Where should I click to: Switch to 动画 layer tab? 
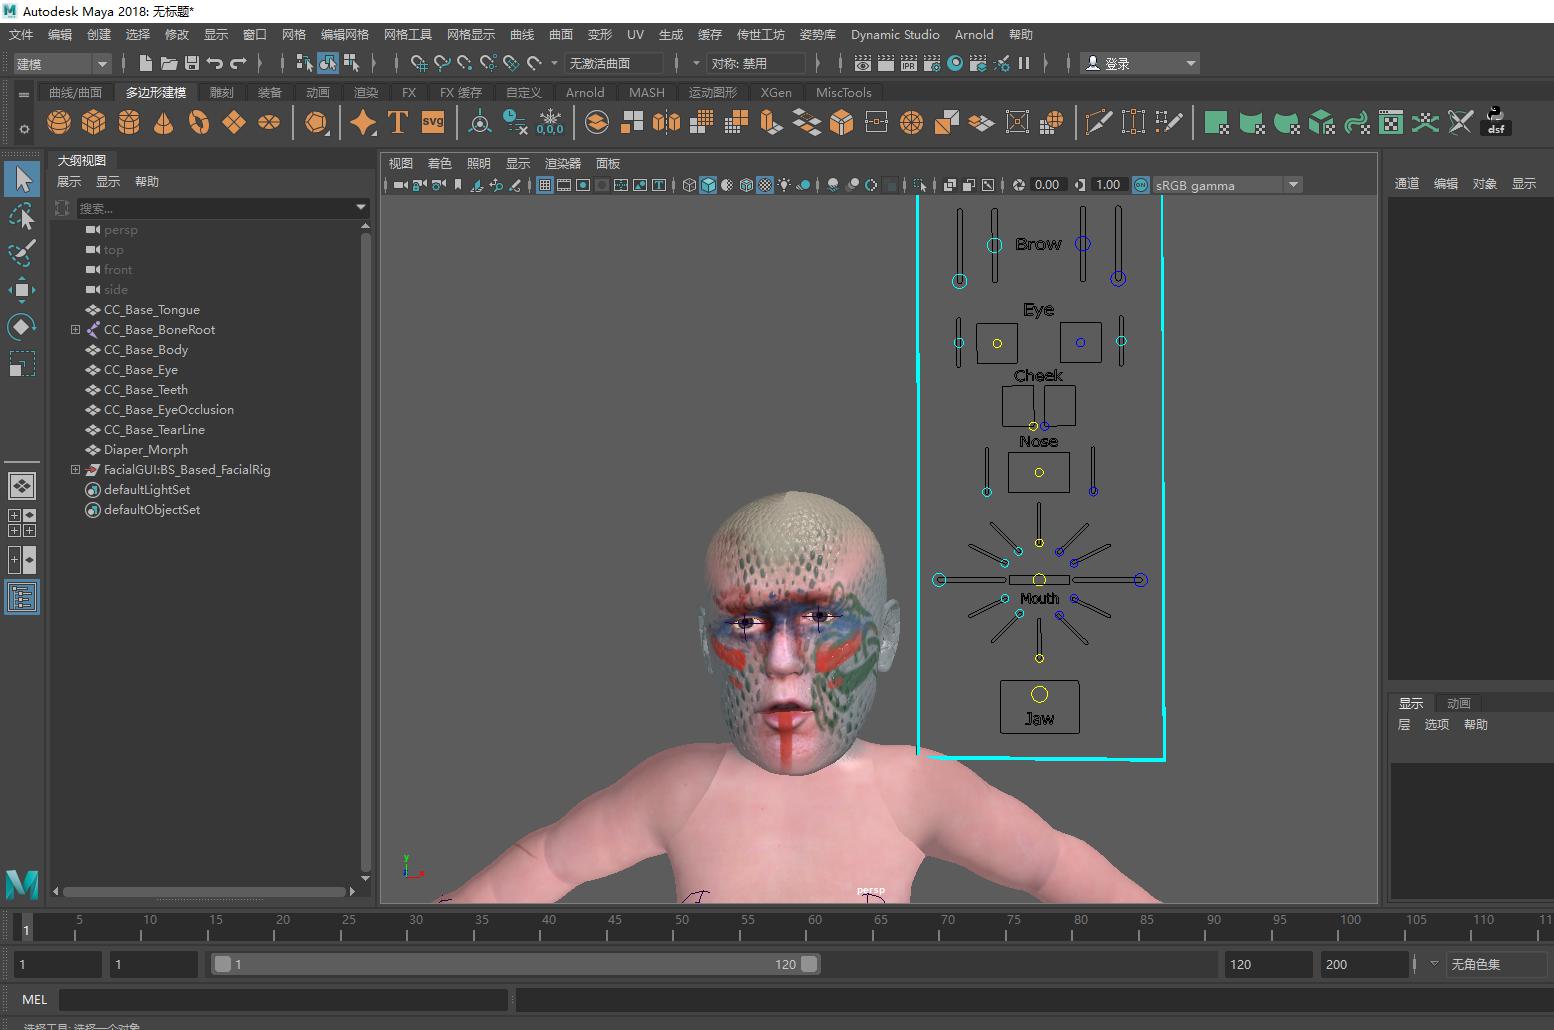[x=1459, y=703]
